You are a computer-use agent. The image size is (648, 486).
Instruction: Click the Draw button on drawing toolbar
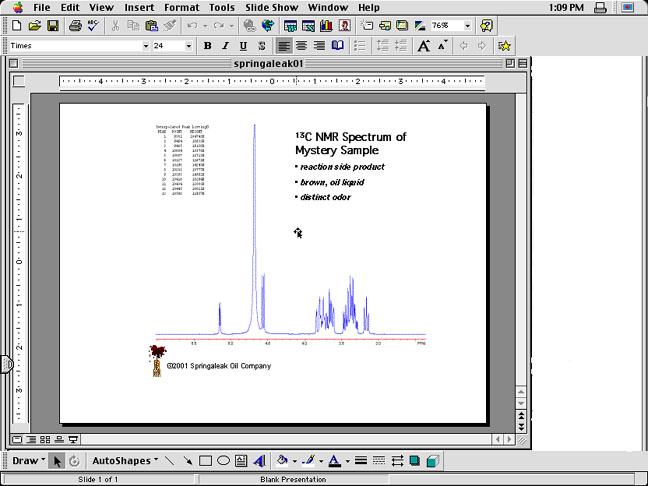tap(26, 461)
